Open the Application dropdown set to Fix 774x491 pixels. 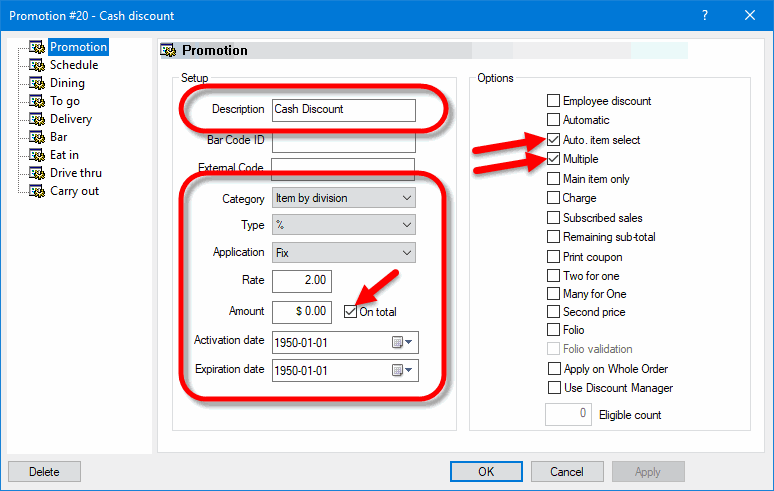click(x=343, y=252)
